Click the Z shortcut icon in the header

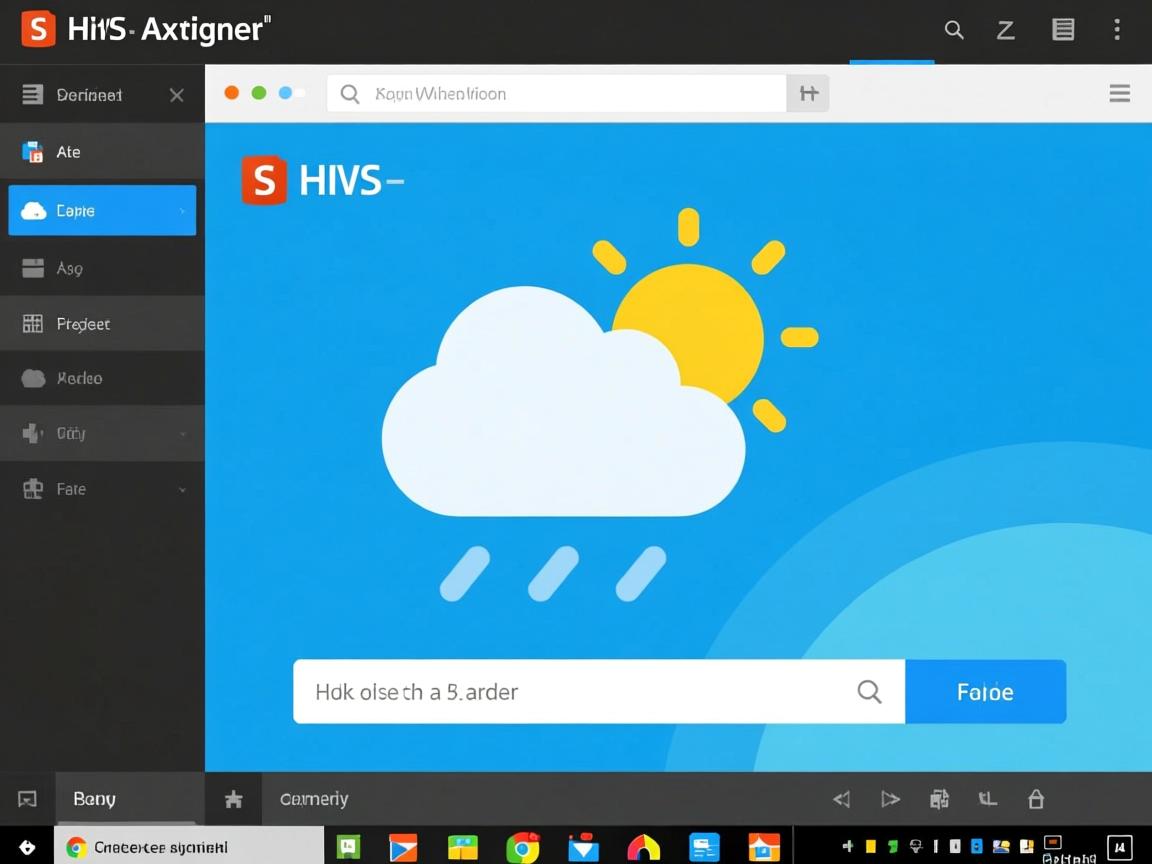pos(1005,30)
